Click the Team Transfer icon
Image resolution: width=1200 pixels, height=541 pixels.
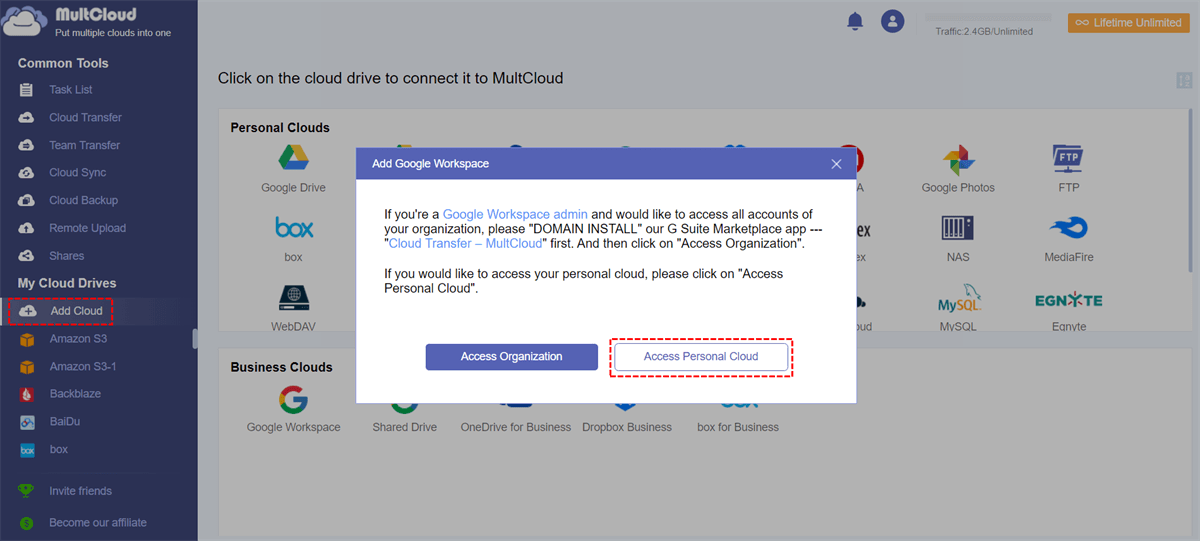(x=27, y=145)
